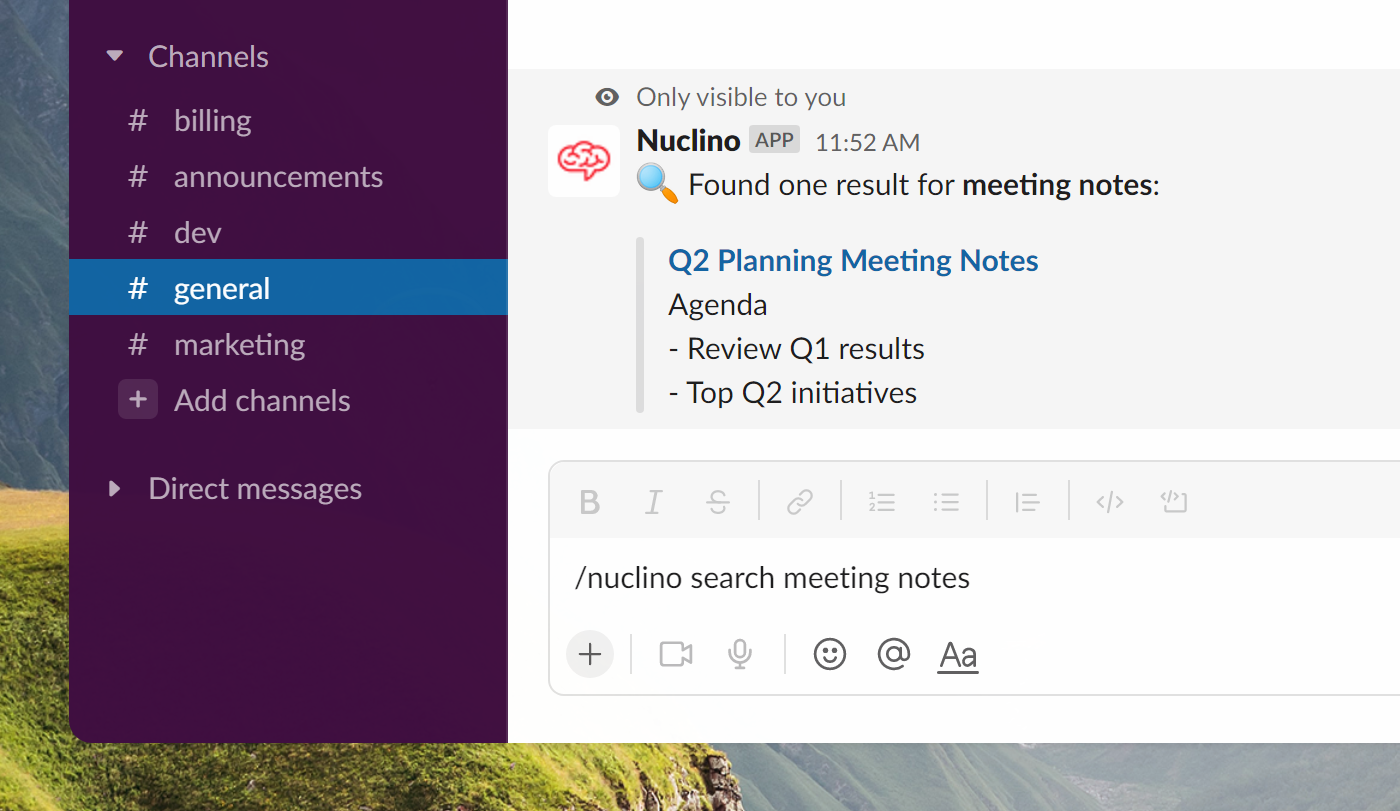
Task: Click the hash icon next to marketing
Action: [138, 344]
